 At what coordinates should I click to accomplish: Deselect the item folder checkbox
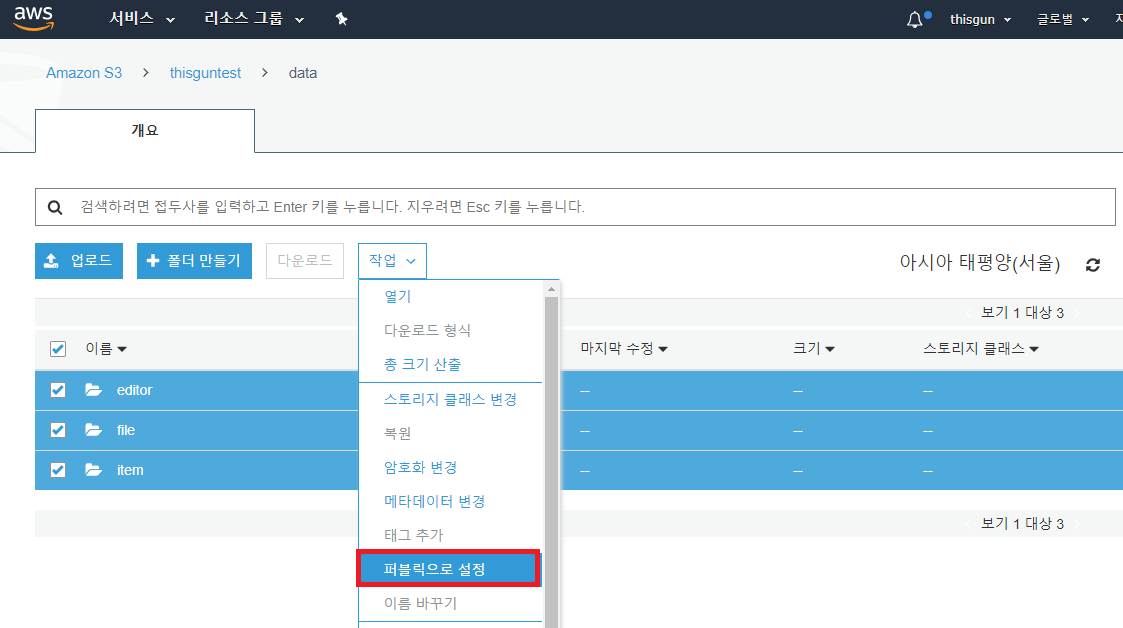coord(58,470)
